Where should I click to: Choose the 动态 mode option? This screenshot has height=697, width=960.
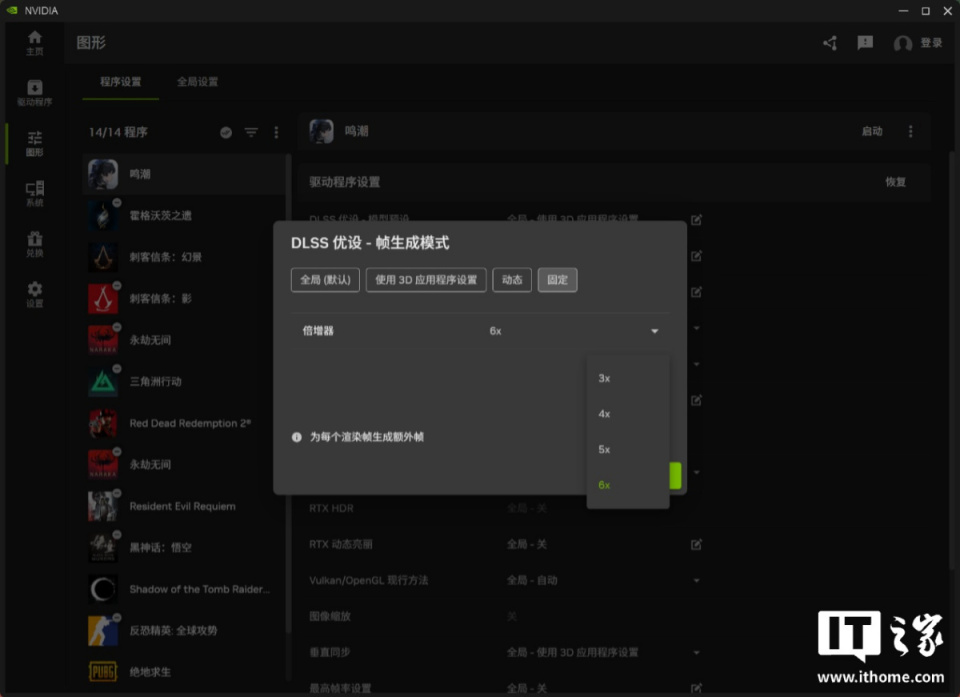click(x=512, y=280)
